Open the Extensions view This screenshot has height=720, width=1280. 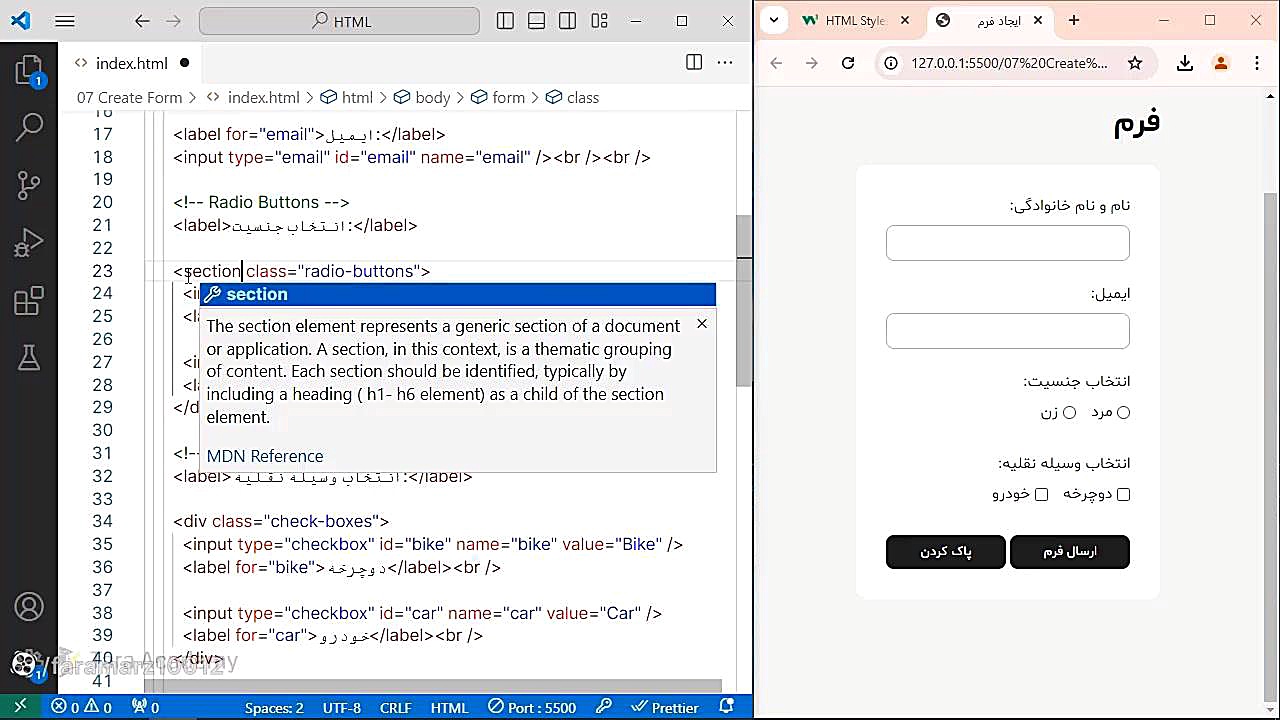click(x=29, y=300)
